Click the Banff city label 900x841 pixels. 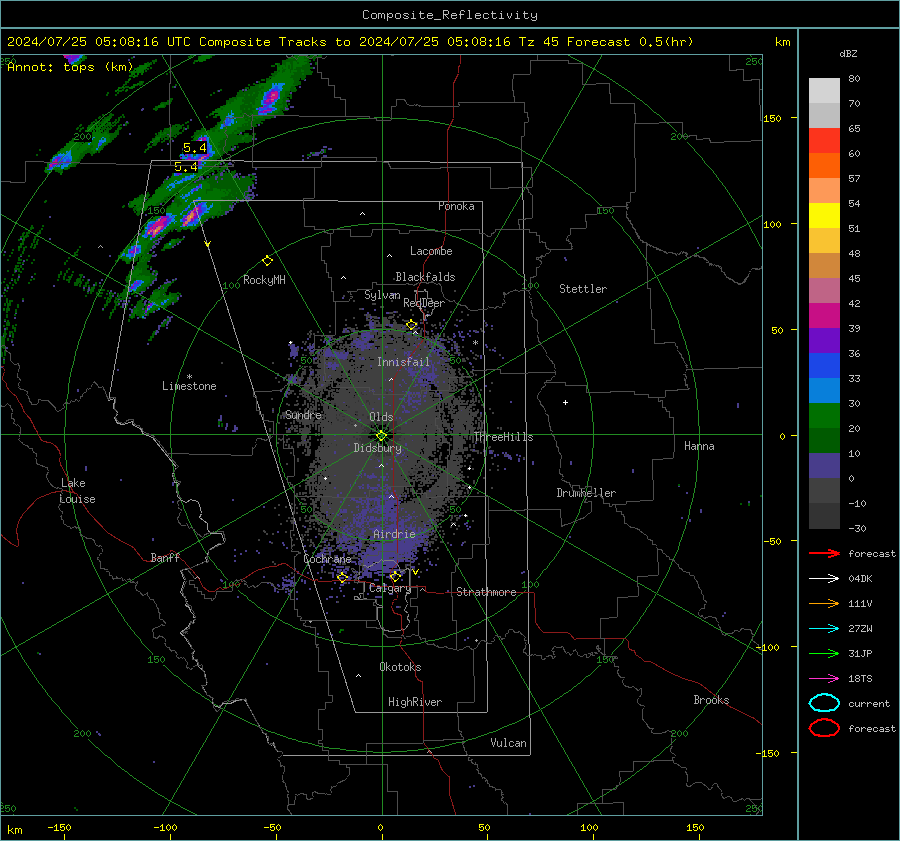[x=165, y=557]
